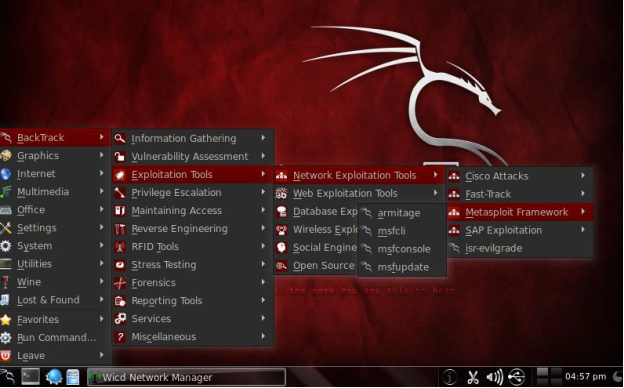Image resolution: width=624 pixels, height=388 pixels.
Task: Expand Privilege Escalation submenu arrow
Action: click(x=263, y=192)
